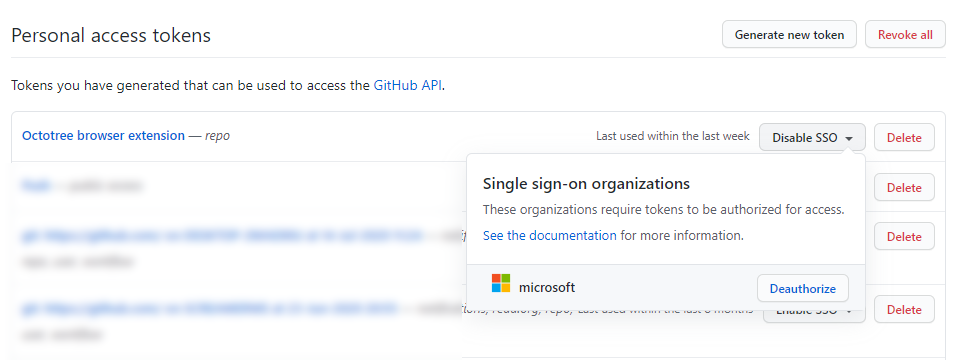Open the See the documentation link
This screenshot has width=960, height=360.
pyautogui.click(x=550, y=235)
